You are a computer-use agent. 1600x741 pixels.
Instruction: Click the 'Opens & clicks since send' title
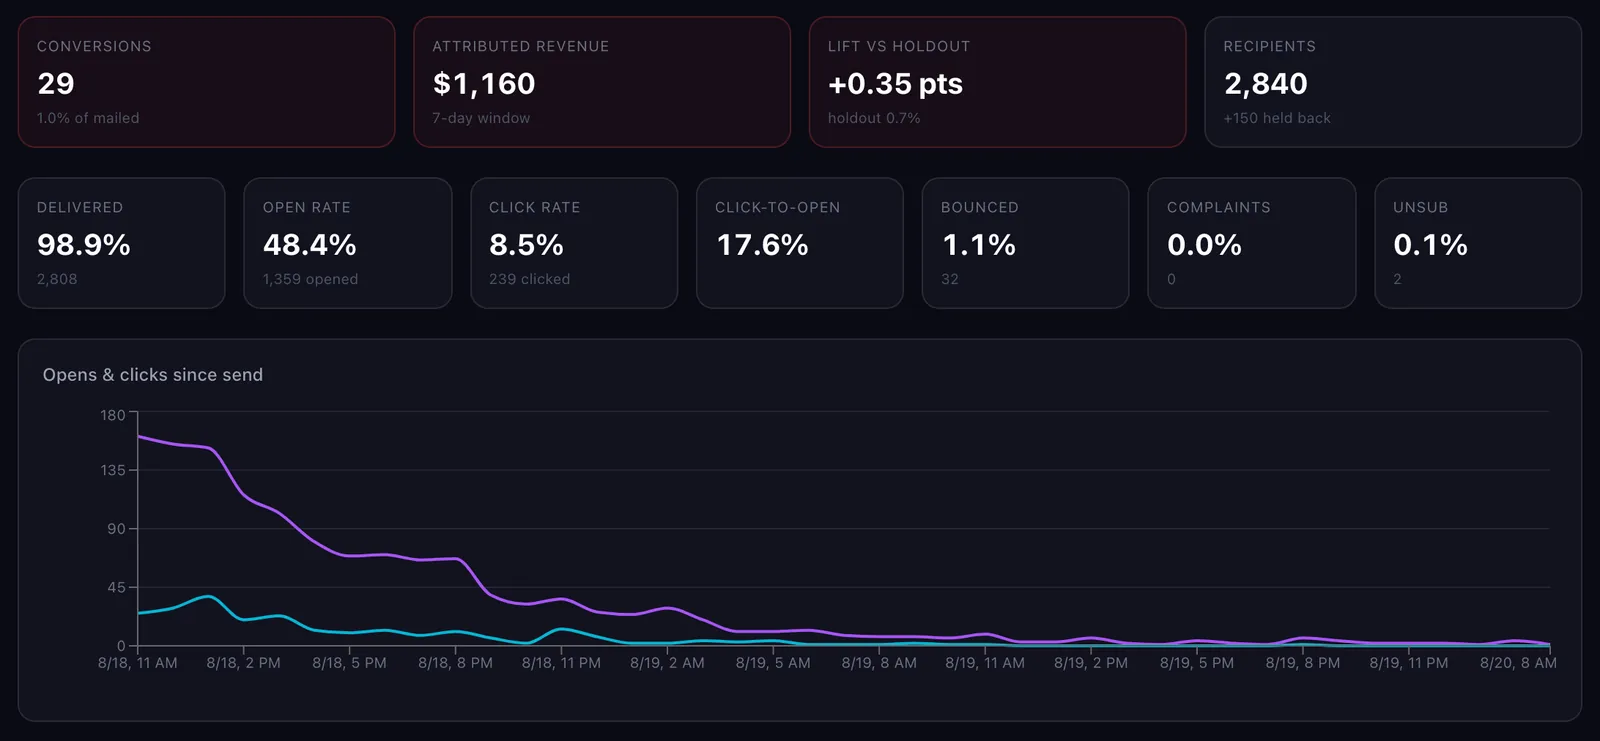153,375
